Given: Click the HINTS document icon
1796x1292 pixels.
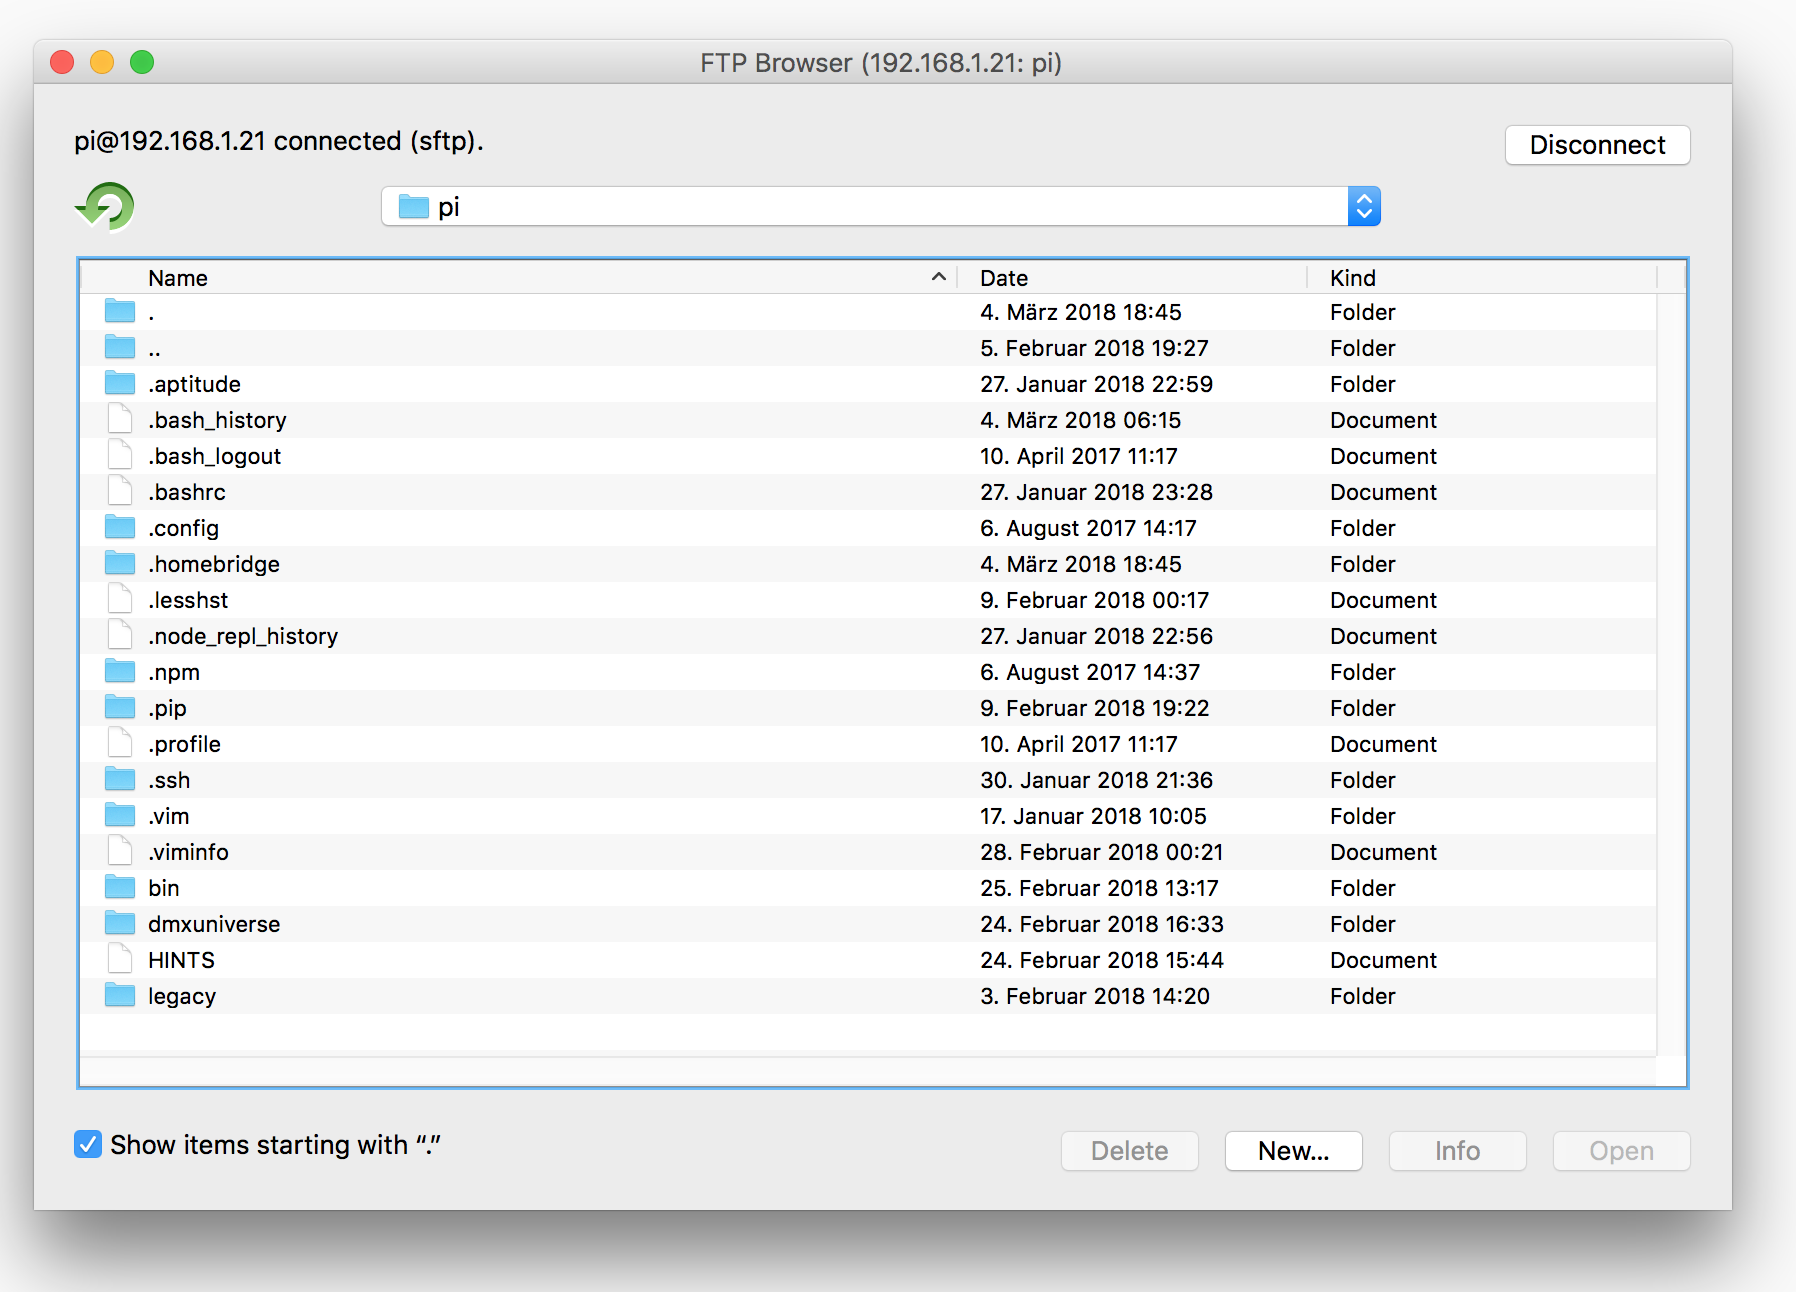Looking at the screenshot, I should [120, 960].
